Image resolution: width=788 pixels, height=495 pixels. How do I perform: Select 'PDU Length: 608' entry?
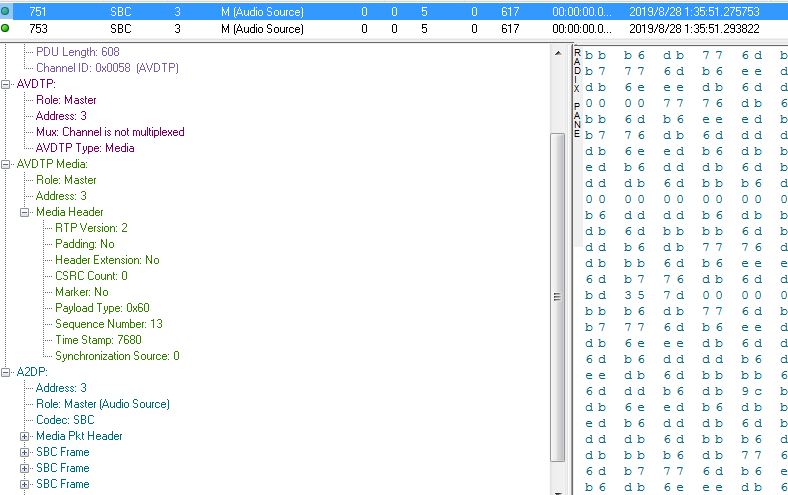(x=78, y=52)
